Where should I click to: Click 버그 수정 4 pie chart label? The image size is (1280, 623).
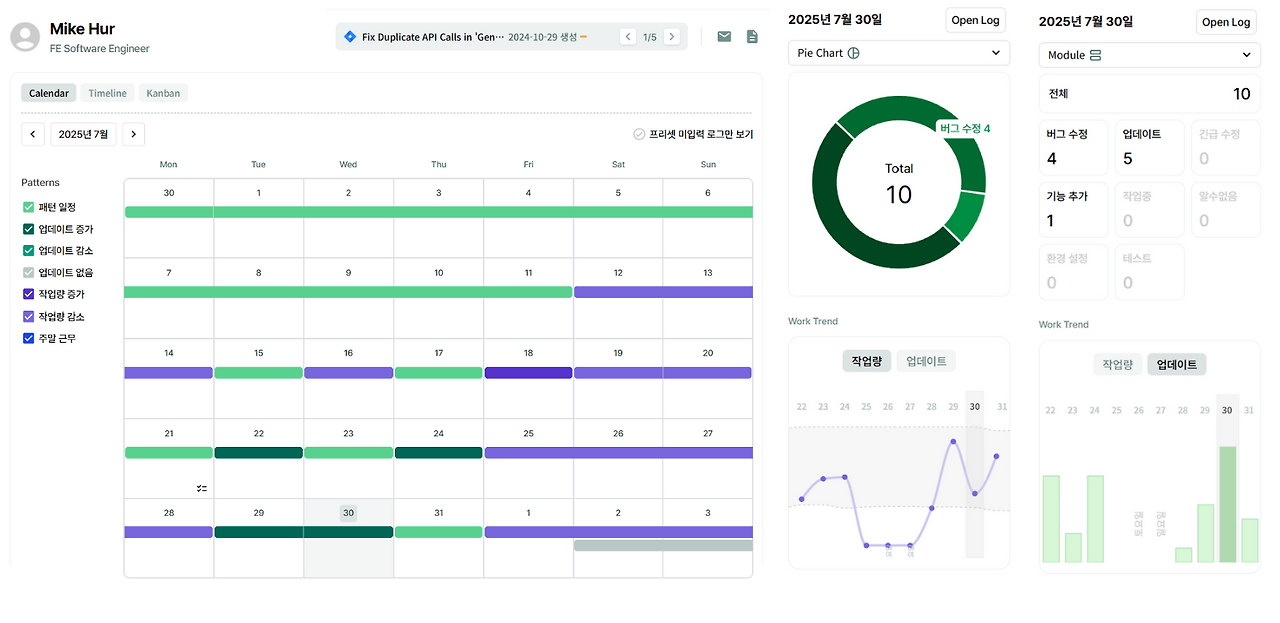(x=965, y=128)
